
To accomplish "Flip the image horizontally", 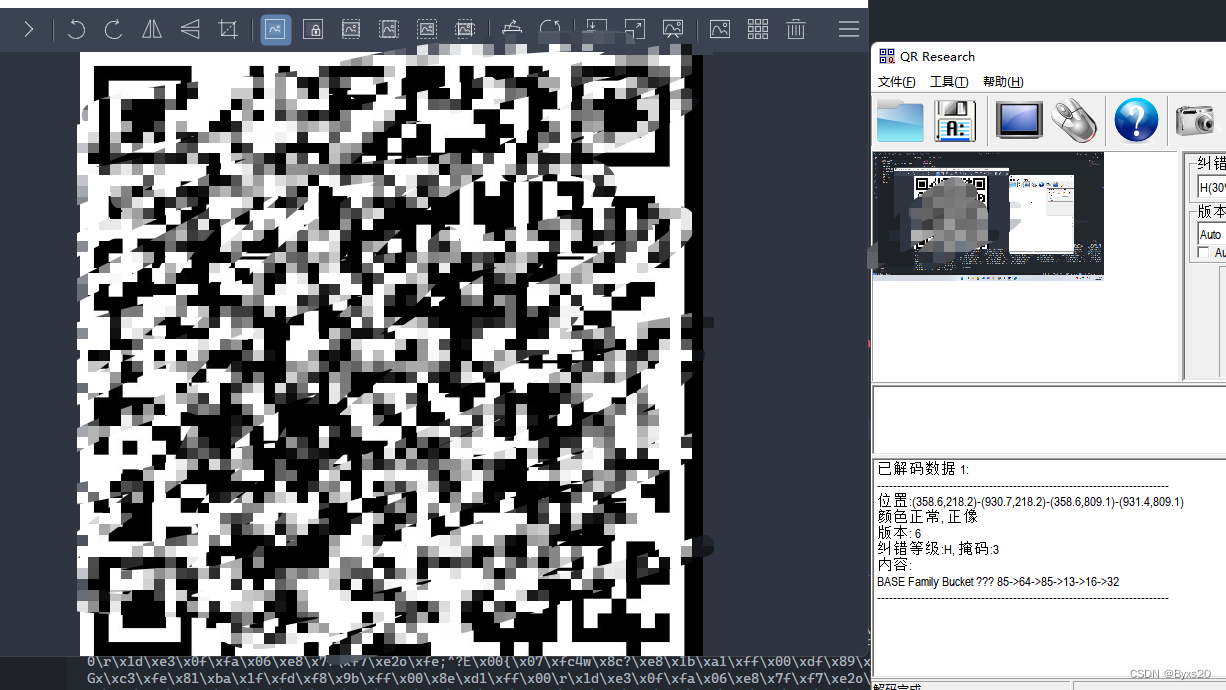I will pyautogui.click(x=152, y=30).
